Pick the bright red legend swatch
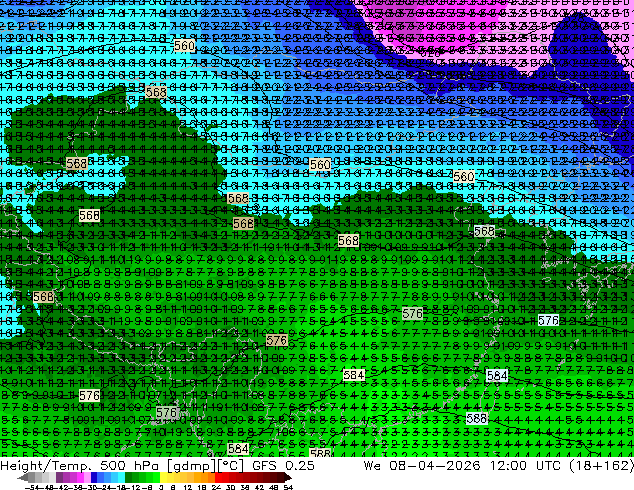 point(218,478)
